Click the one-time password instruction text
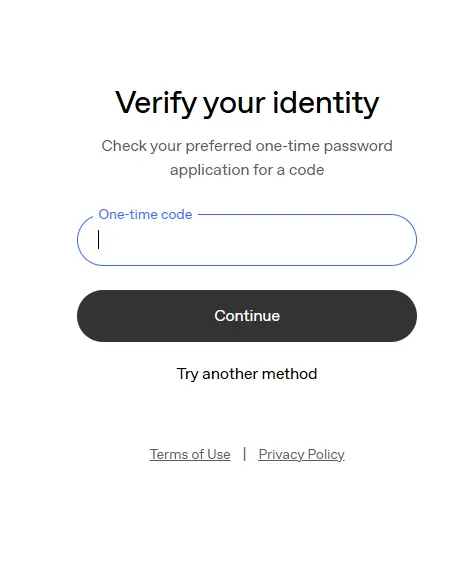Screen dimensions: 476x570 coord(247,158)
